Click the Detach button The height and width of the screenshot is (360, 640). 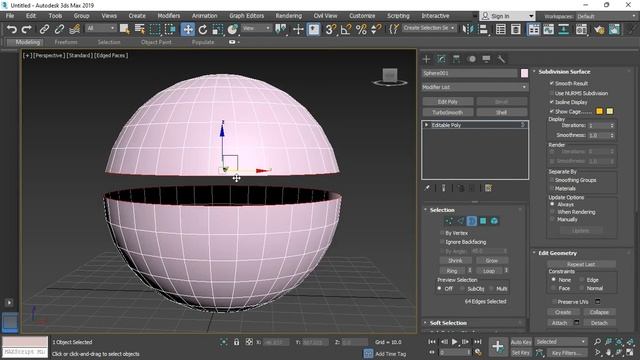599,323
